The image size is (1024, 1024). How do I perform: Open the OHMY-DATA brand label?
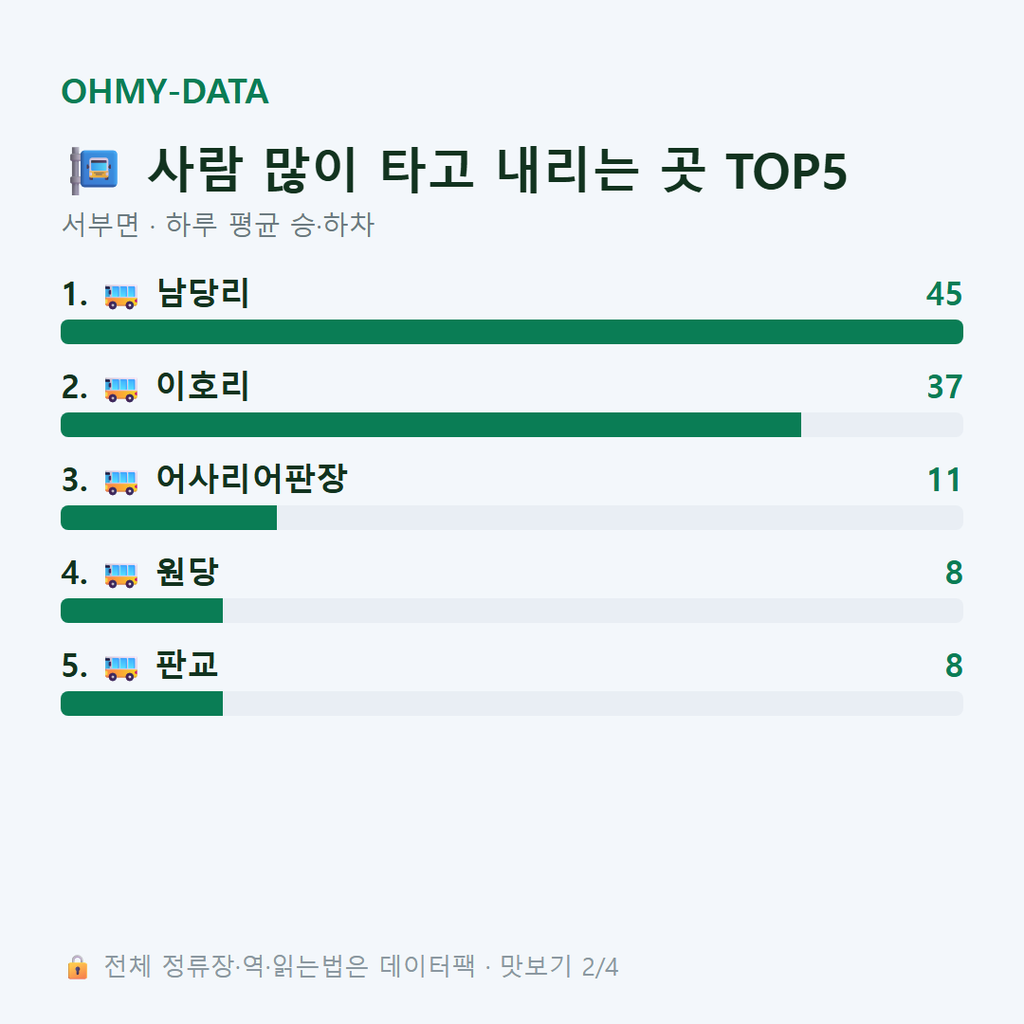[x=165, y=91]
